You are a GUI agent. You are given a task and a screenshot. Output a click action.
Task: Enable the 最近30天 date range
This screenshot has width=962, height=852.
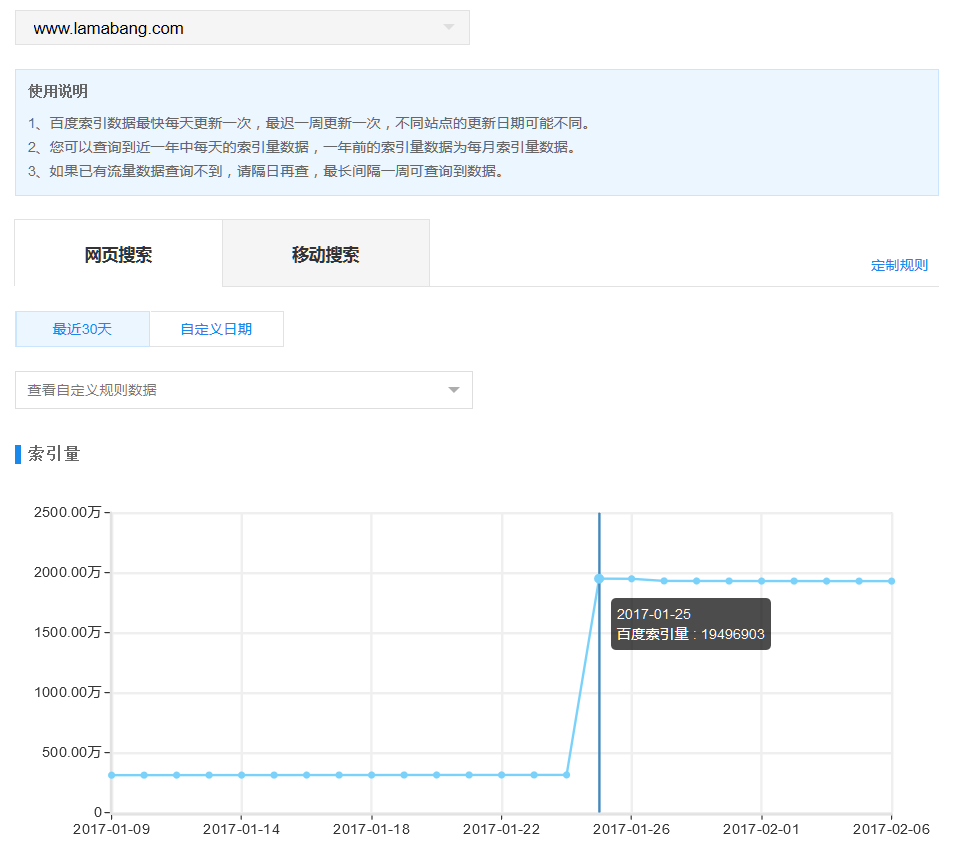tap(82, 329)
